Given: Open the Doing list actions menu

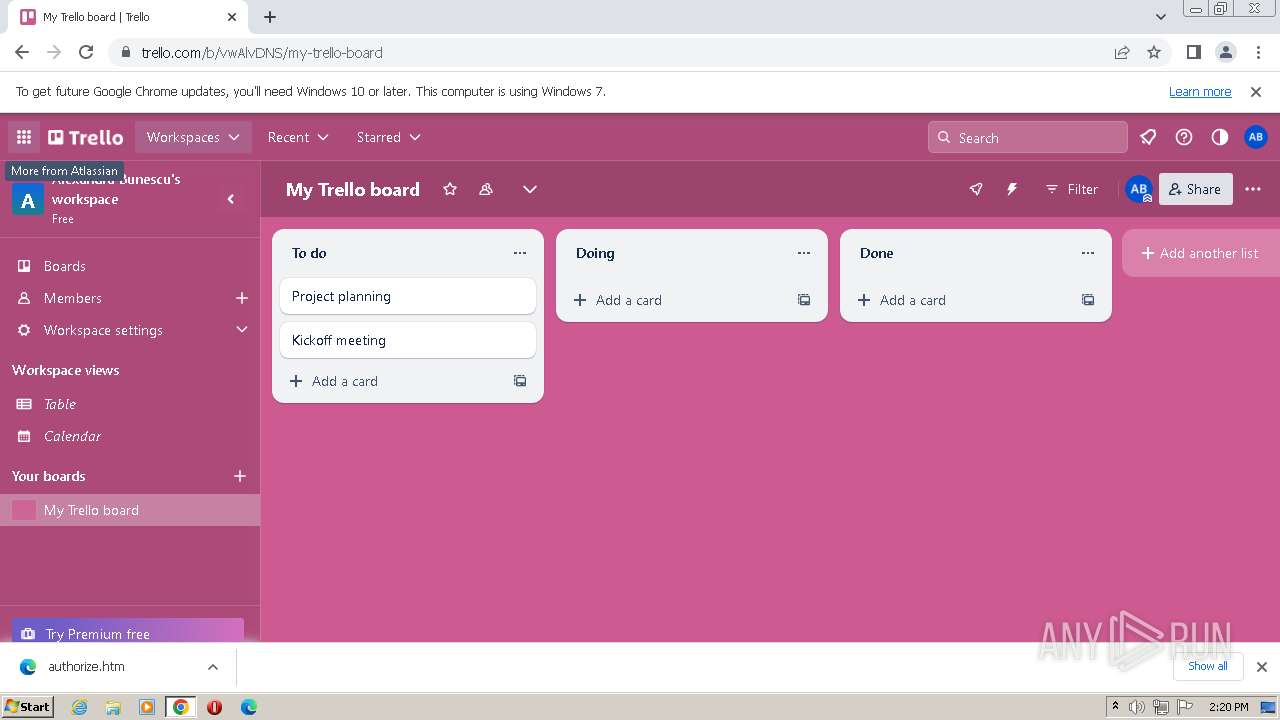Looking at the screenshot, I should (x=804, y=253).
